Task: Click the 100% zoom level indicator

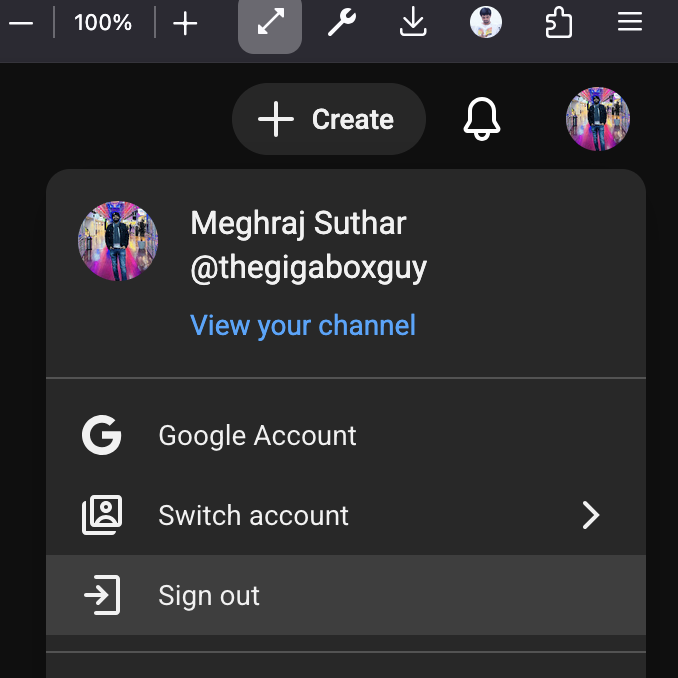Action: [x=103, y=22]
